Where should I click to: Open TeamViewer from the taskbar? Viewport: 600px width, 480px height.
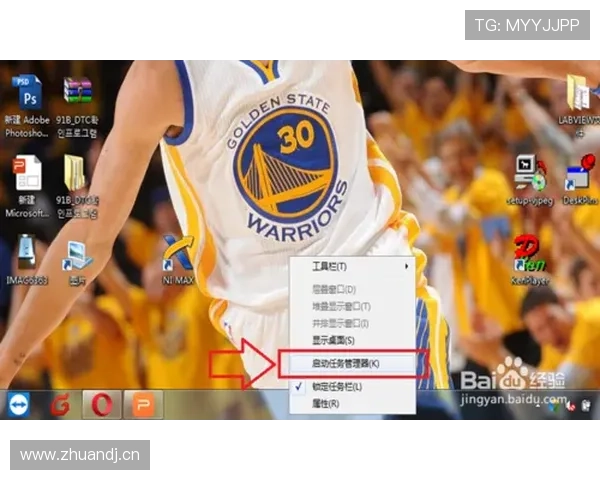tap(19, 405)
